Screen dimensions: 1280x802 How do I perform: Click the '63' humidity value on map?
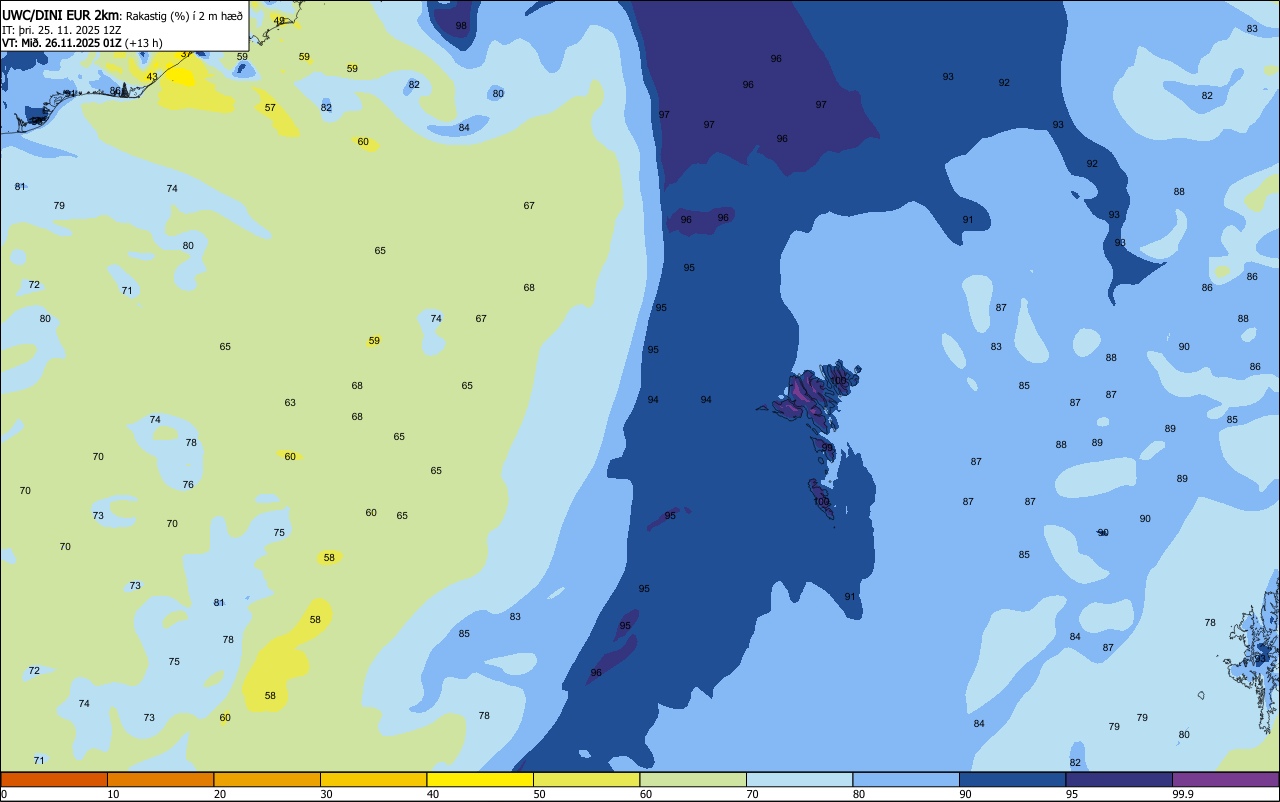[290, 403]
